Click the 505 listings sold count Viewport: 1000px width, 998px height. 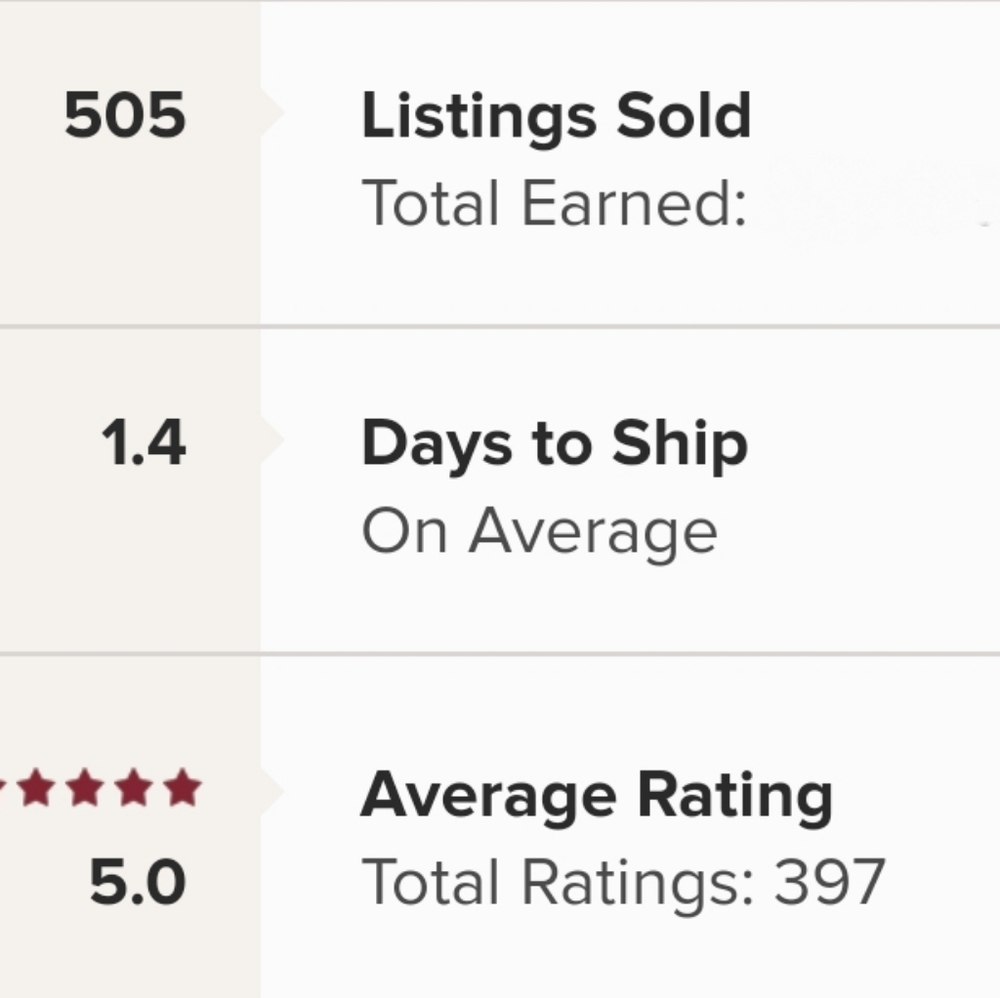[x=125, y=115]
